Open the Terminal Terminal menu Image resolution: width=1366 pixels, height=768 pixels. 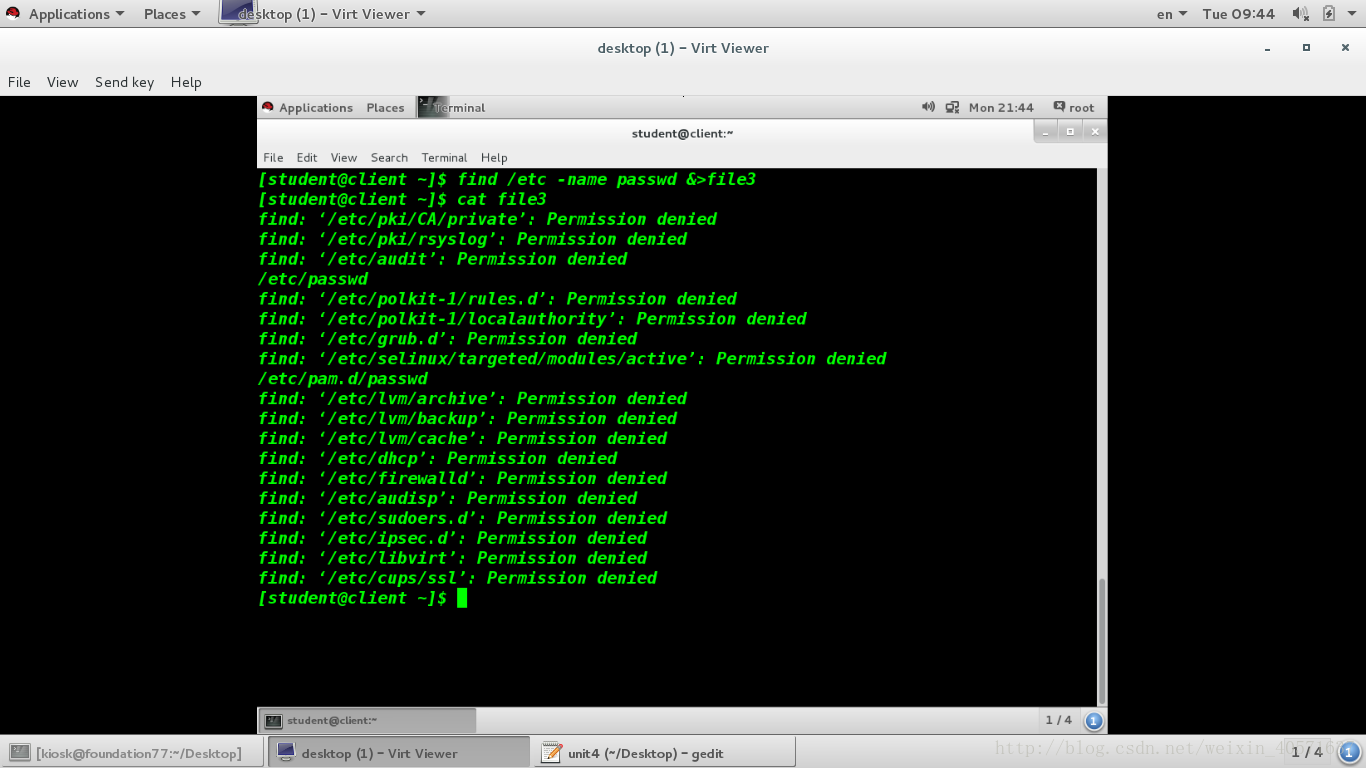[444, 157]
